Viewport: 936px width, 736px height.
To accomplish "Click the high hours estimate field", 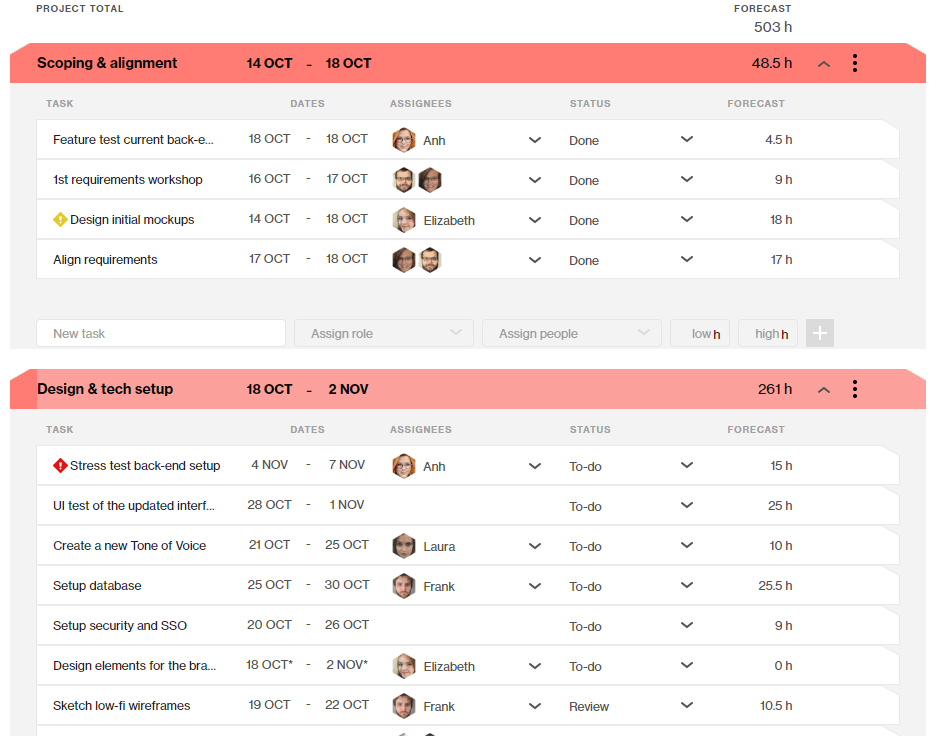I will point(768,334).
